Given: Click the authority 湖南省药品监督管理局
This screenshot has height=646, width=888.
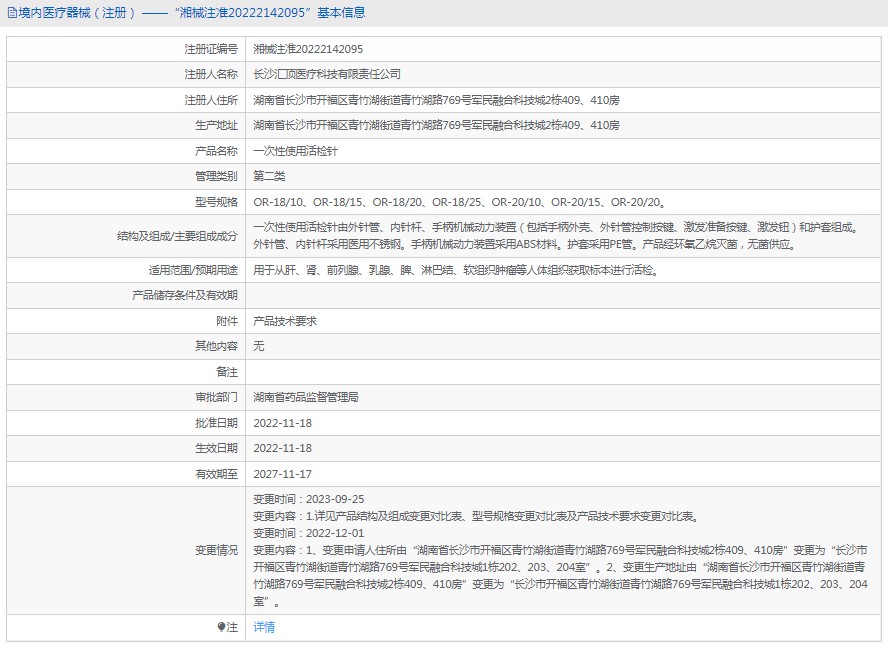Looking at the screenshot, I should pyautogui.click(x=306, y=397).
